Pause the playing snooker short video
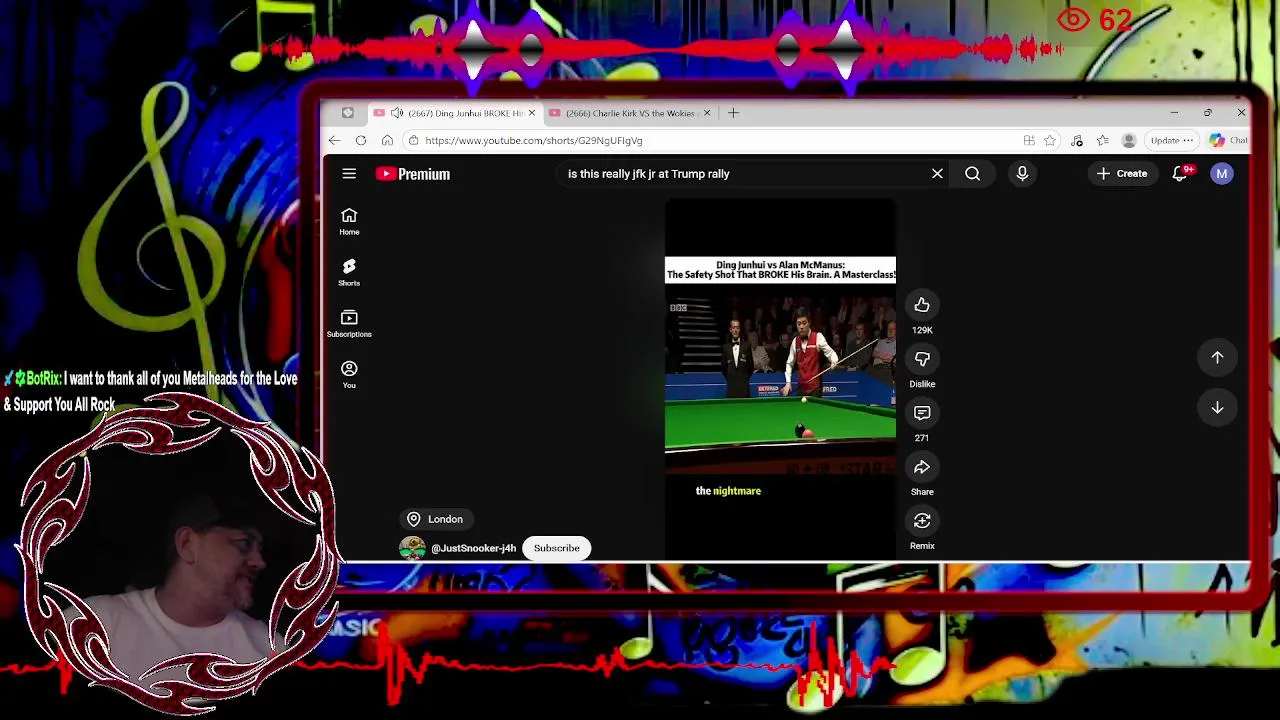 780,380
